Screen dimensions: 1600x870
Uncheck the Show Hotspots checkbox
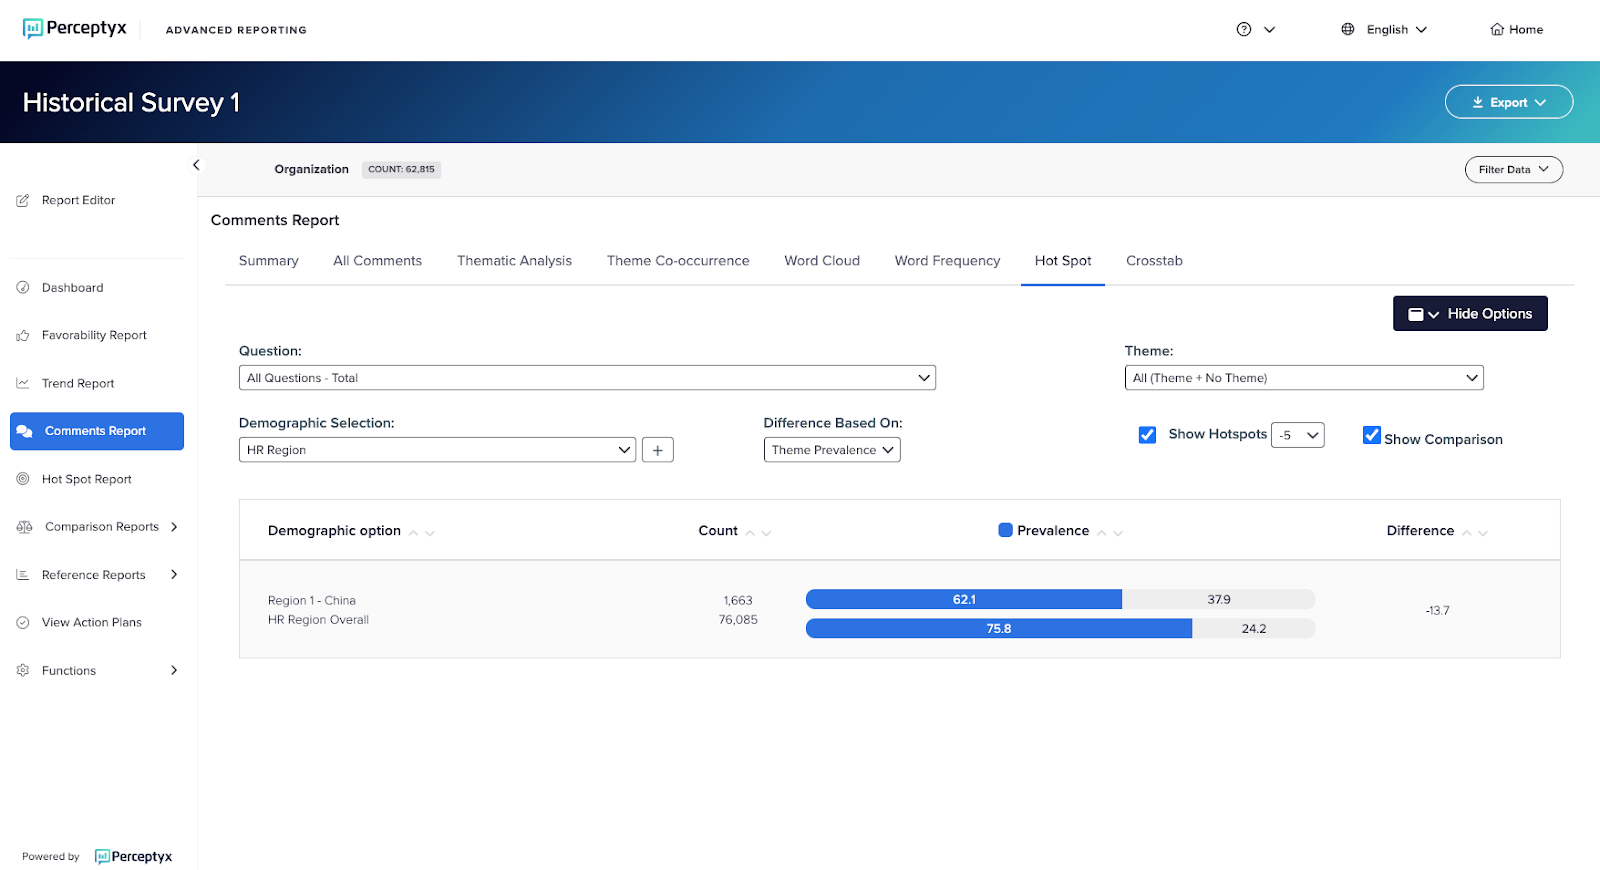tap(1147, 434)
